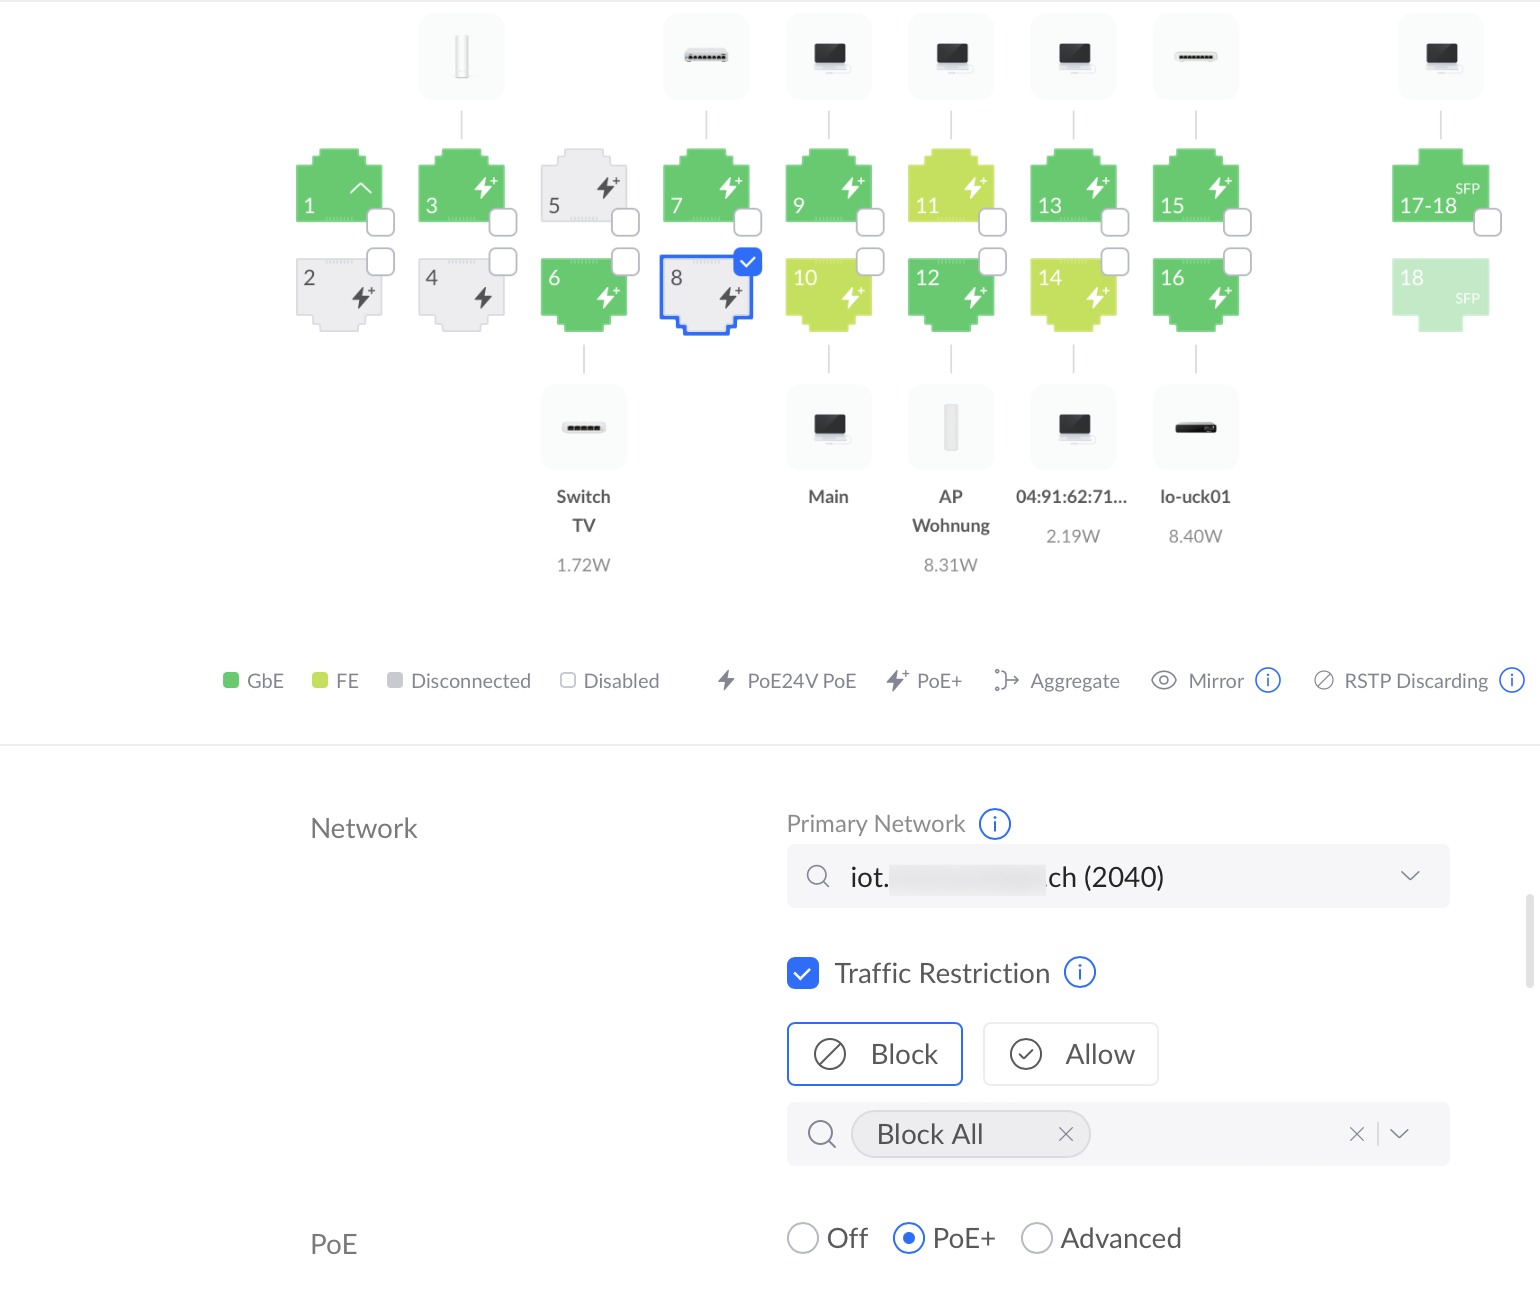Open the traffic restriction list dropdown arrow
The width and height of the screenshot is (1540, 1308).
(1399, 1134)
